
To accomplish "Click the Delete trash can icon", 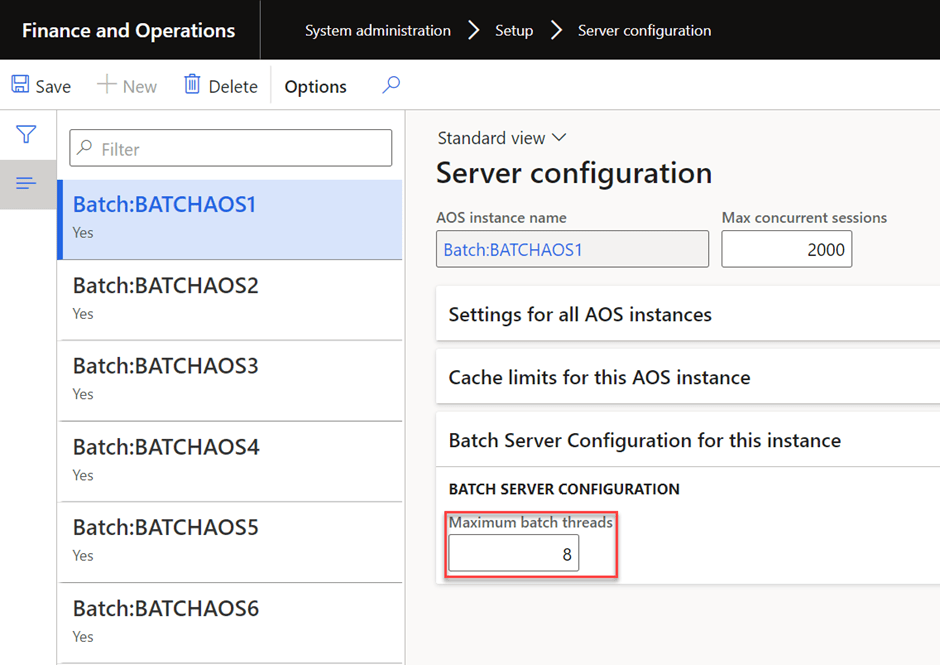I will click(192, 85).
